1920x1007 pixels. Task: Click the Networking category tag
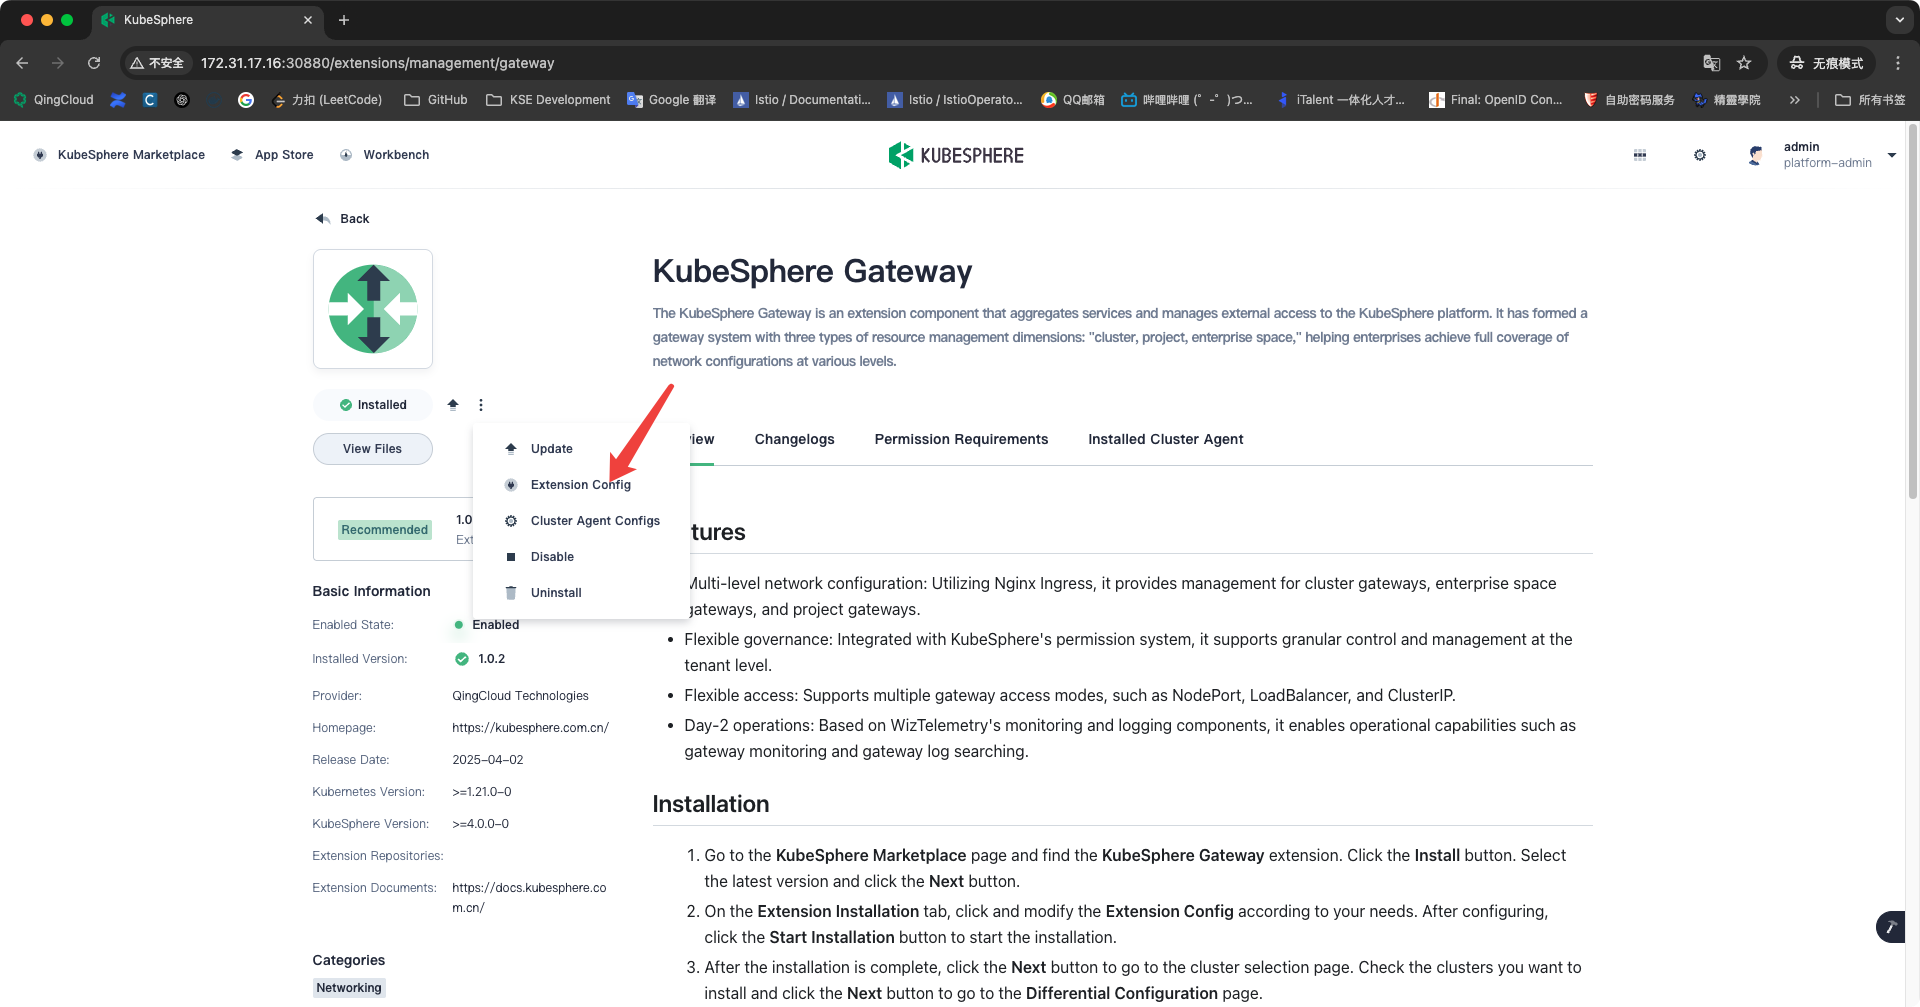(x=349, y=988)
